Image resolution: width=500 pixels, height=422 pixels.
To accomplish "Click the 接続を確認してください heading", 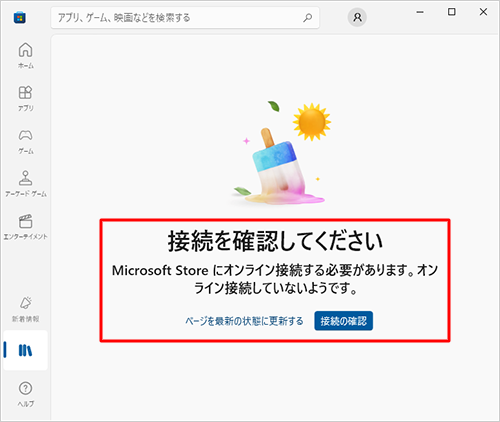I will pyautogui.click(x=275, y=241).
